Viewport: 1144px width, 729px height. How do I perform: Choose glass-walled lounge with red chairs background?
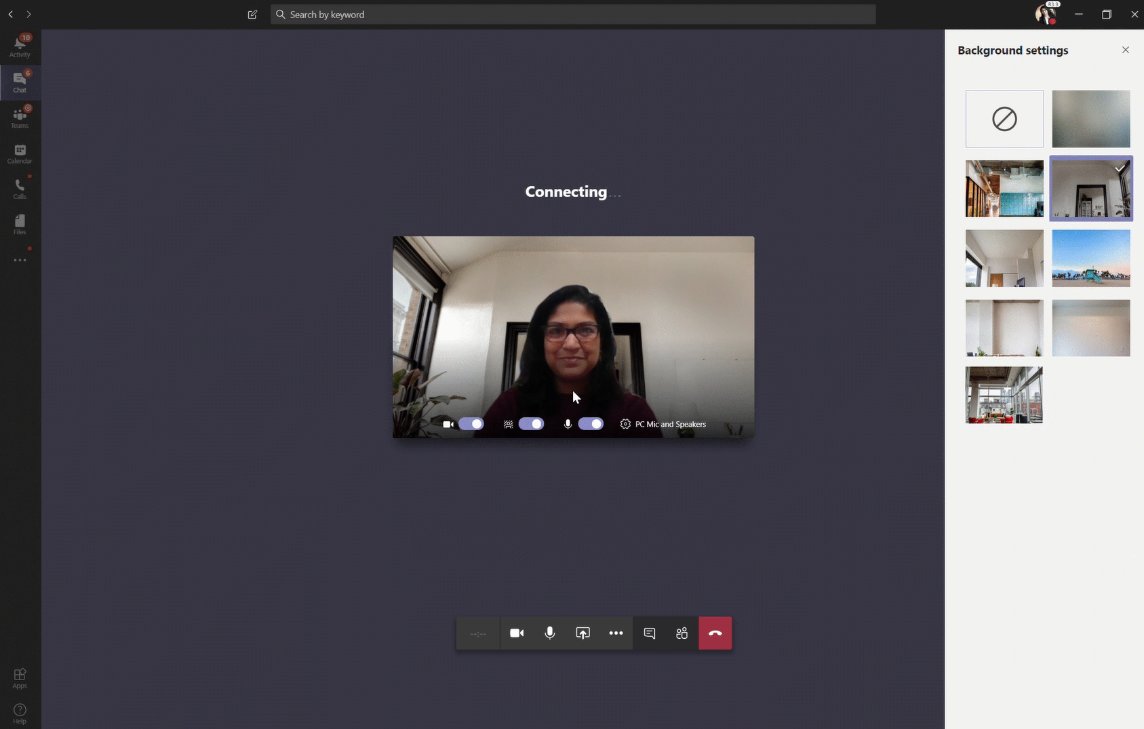tap(1005, 396)
